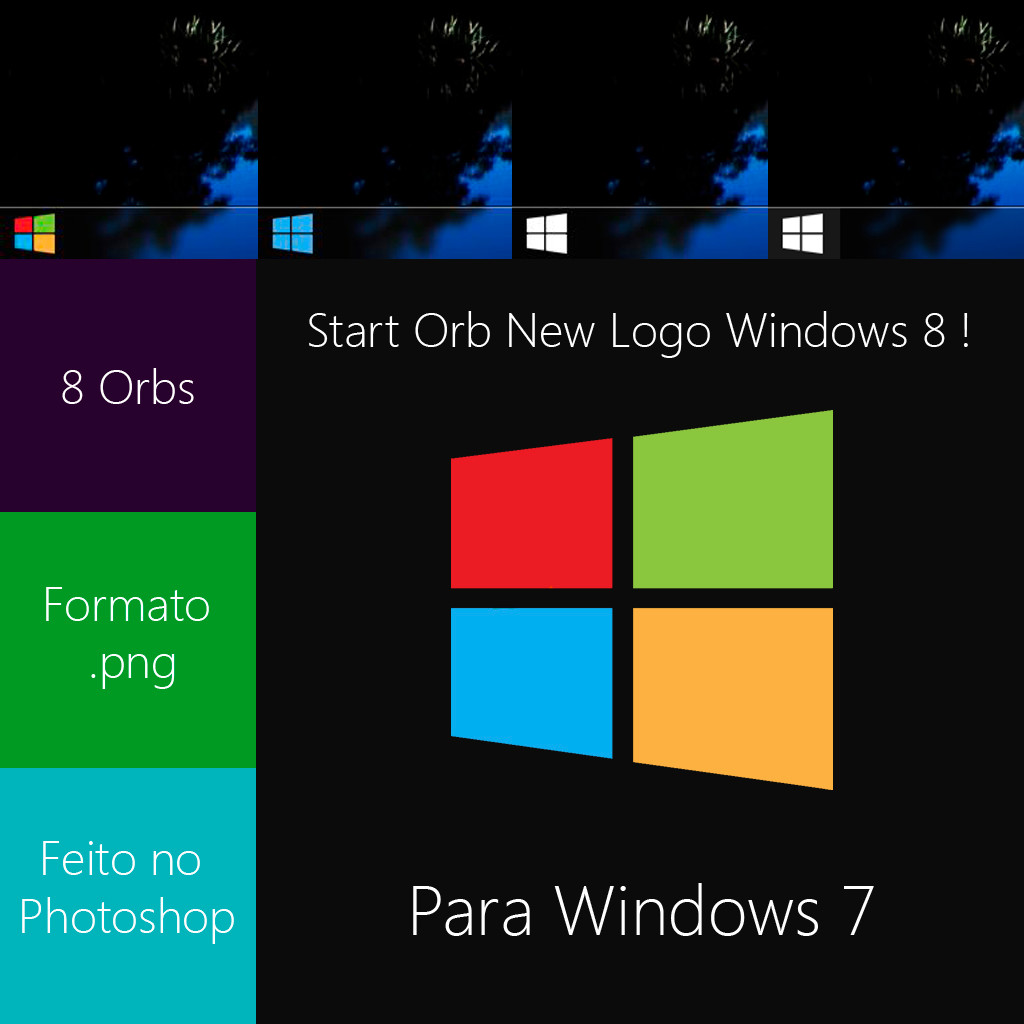Click the 'Start Orb New Logo Windows 8 !' title

click(x=639, y=332)
